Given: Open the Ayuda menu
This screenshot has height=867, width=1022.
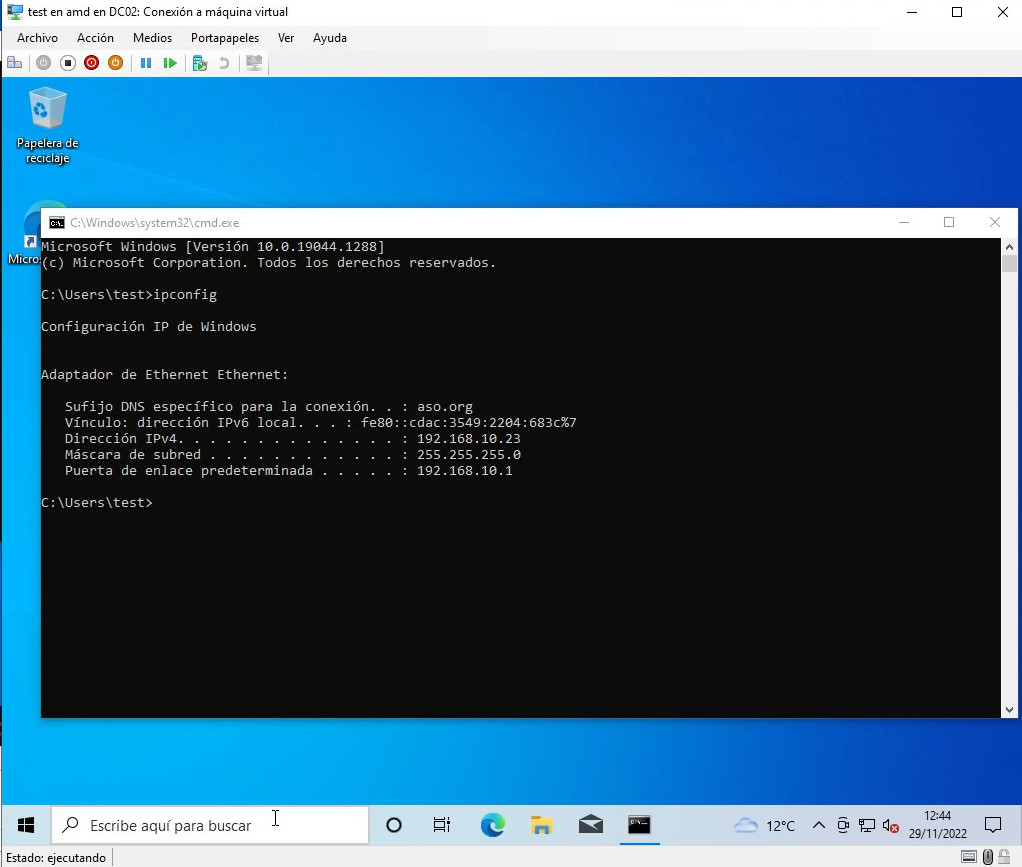Looking at the screenshot, I should pyautogui.click(x=330, y=38).
